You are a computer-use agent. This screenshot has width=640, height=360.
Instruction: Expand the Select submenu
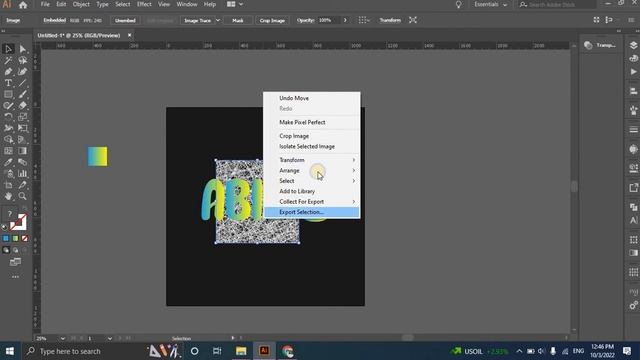(312, 181)
